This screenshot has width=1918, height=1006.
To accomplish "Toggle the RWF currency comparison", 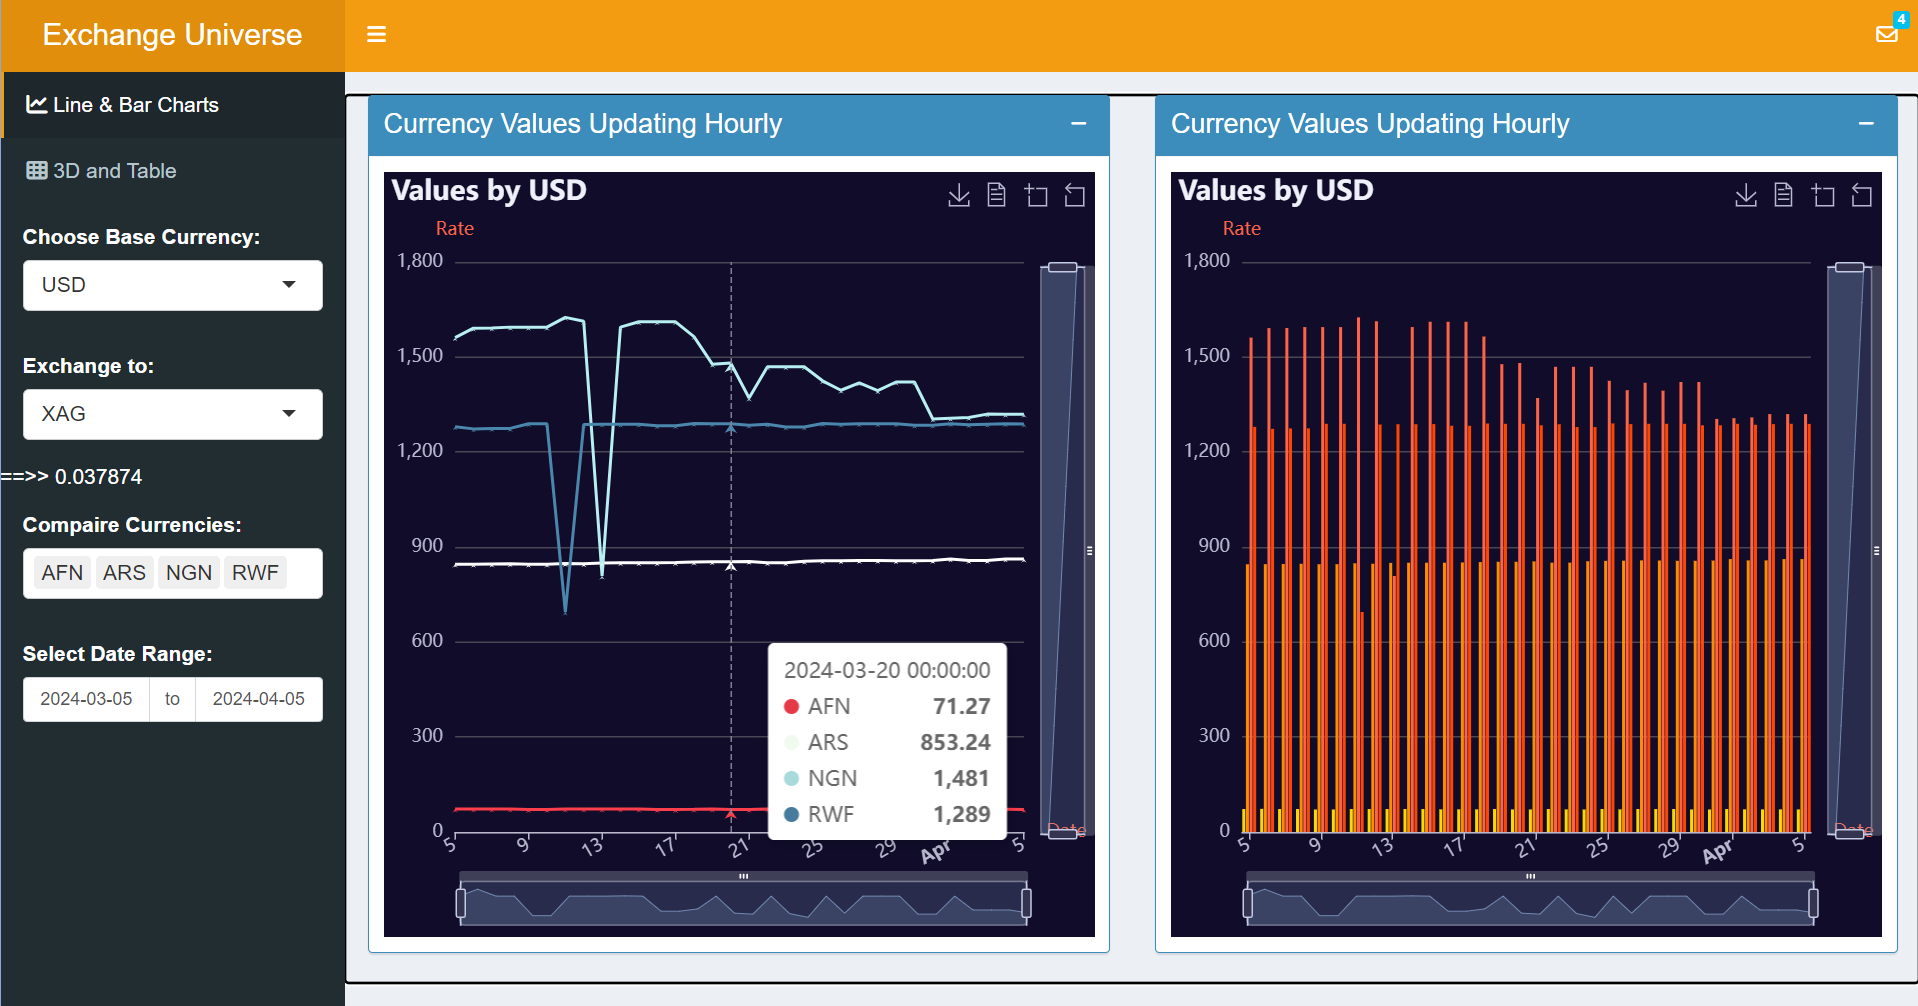I will [255, 572].
